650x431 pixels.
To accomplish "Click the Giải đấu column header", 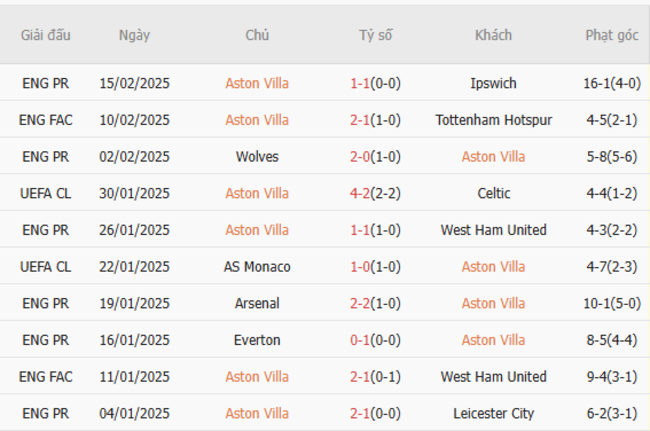I will 45,35.
